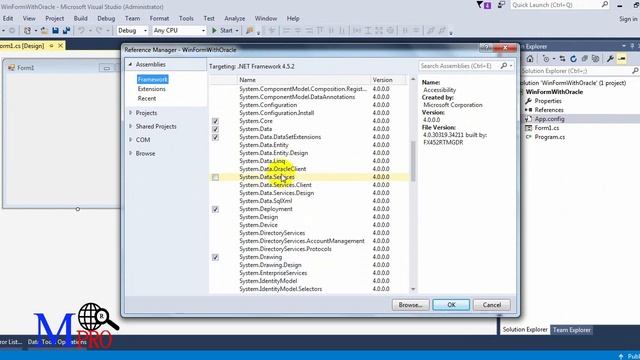Click the assembly list vertical scrollbar thumb
The height and width of the screenshot is (360, 640).
[x=413, y=162]
